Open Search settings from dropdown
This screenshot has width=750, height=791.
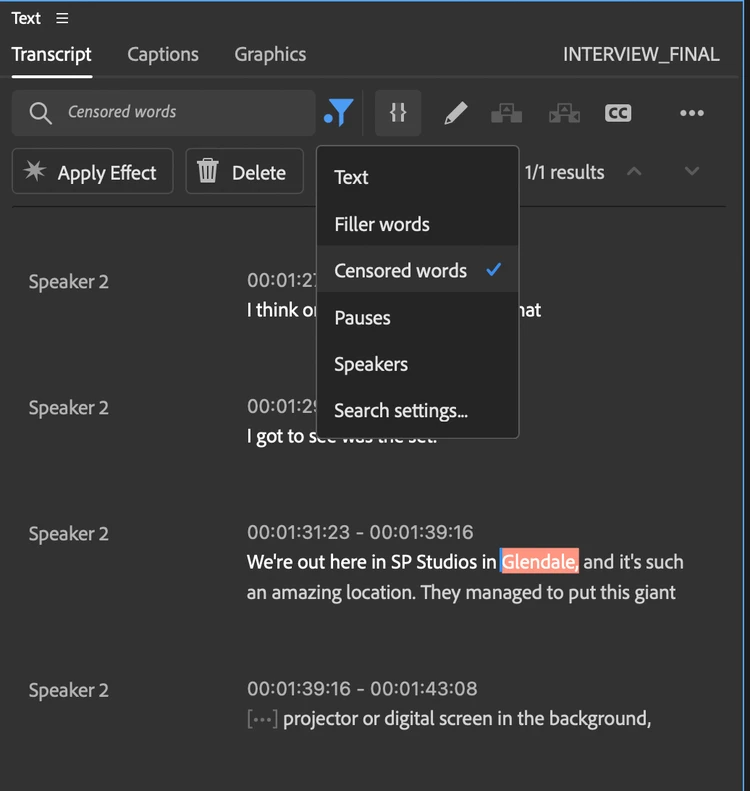pyautogui.click(x=401, y=410)
